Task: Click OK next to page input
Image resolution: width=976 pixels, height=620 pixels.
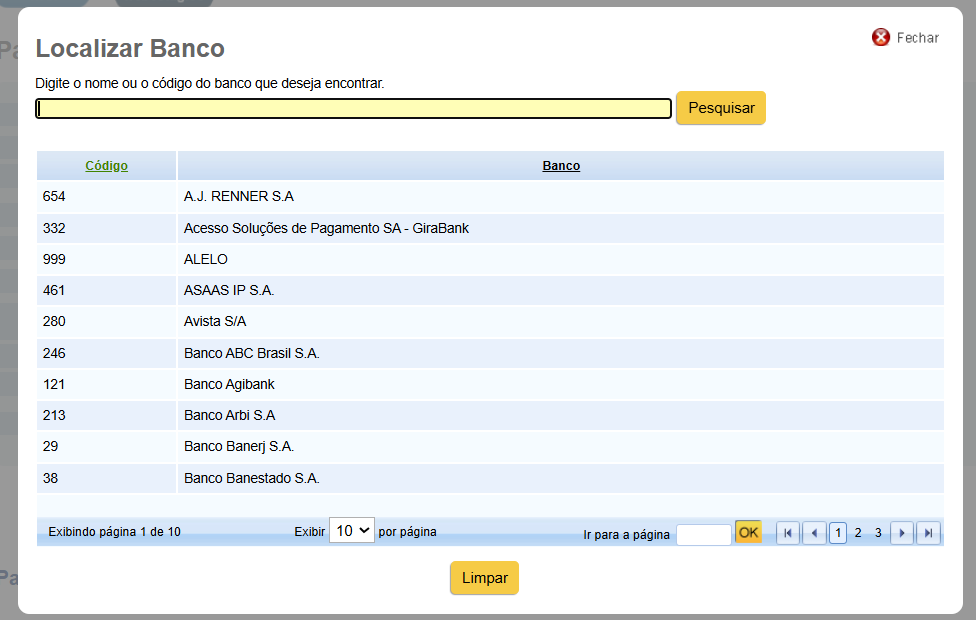Action: tap(748, 532)
